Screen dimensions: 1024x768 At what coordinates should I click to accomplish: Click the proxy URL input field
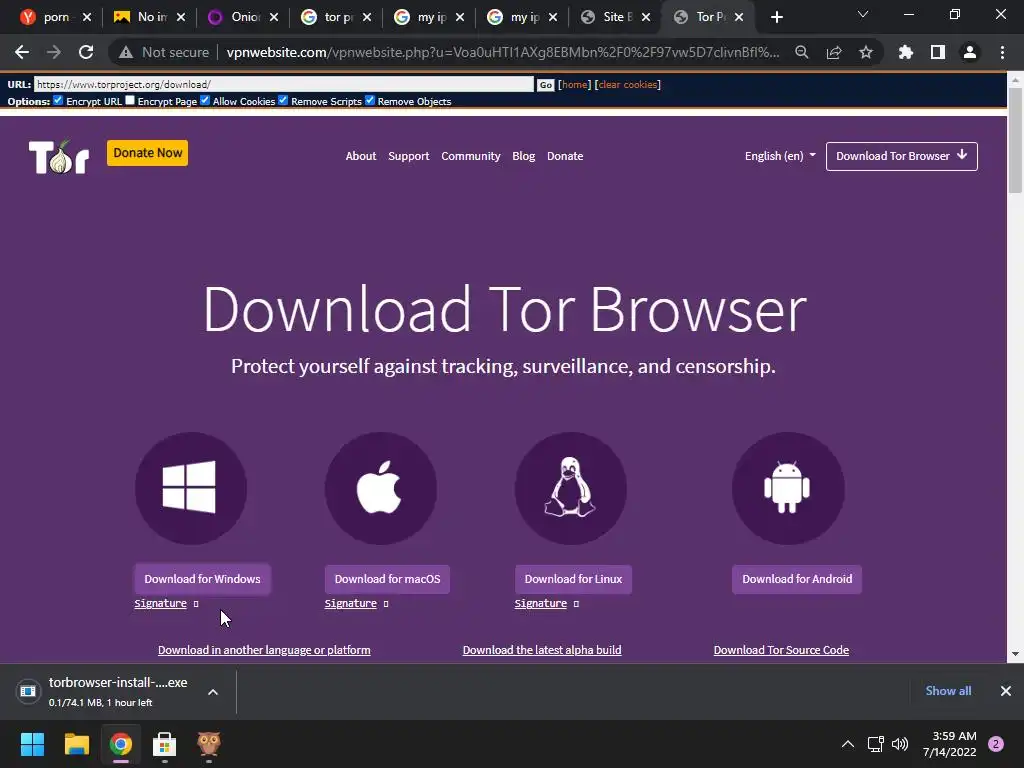pos(284,84)
